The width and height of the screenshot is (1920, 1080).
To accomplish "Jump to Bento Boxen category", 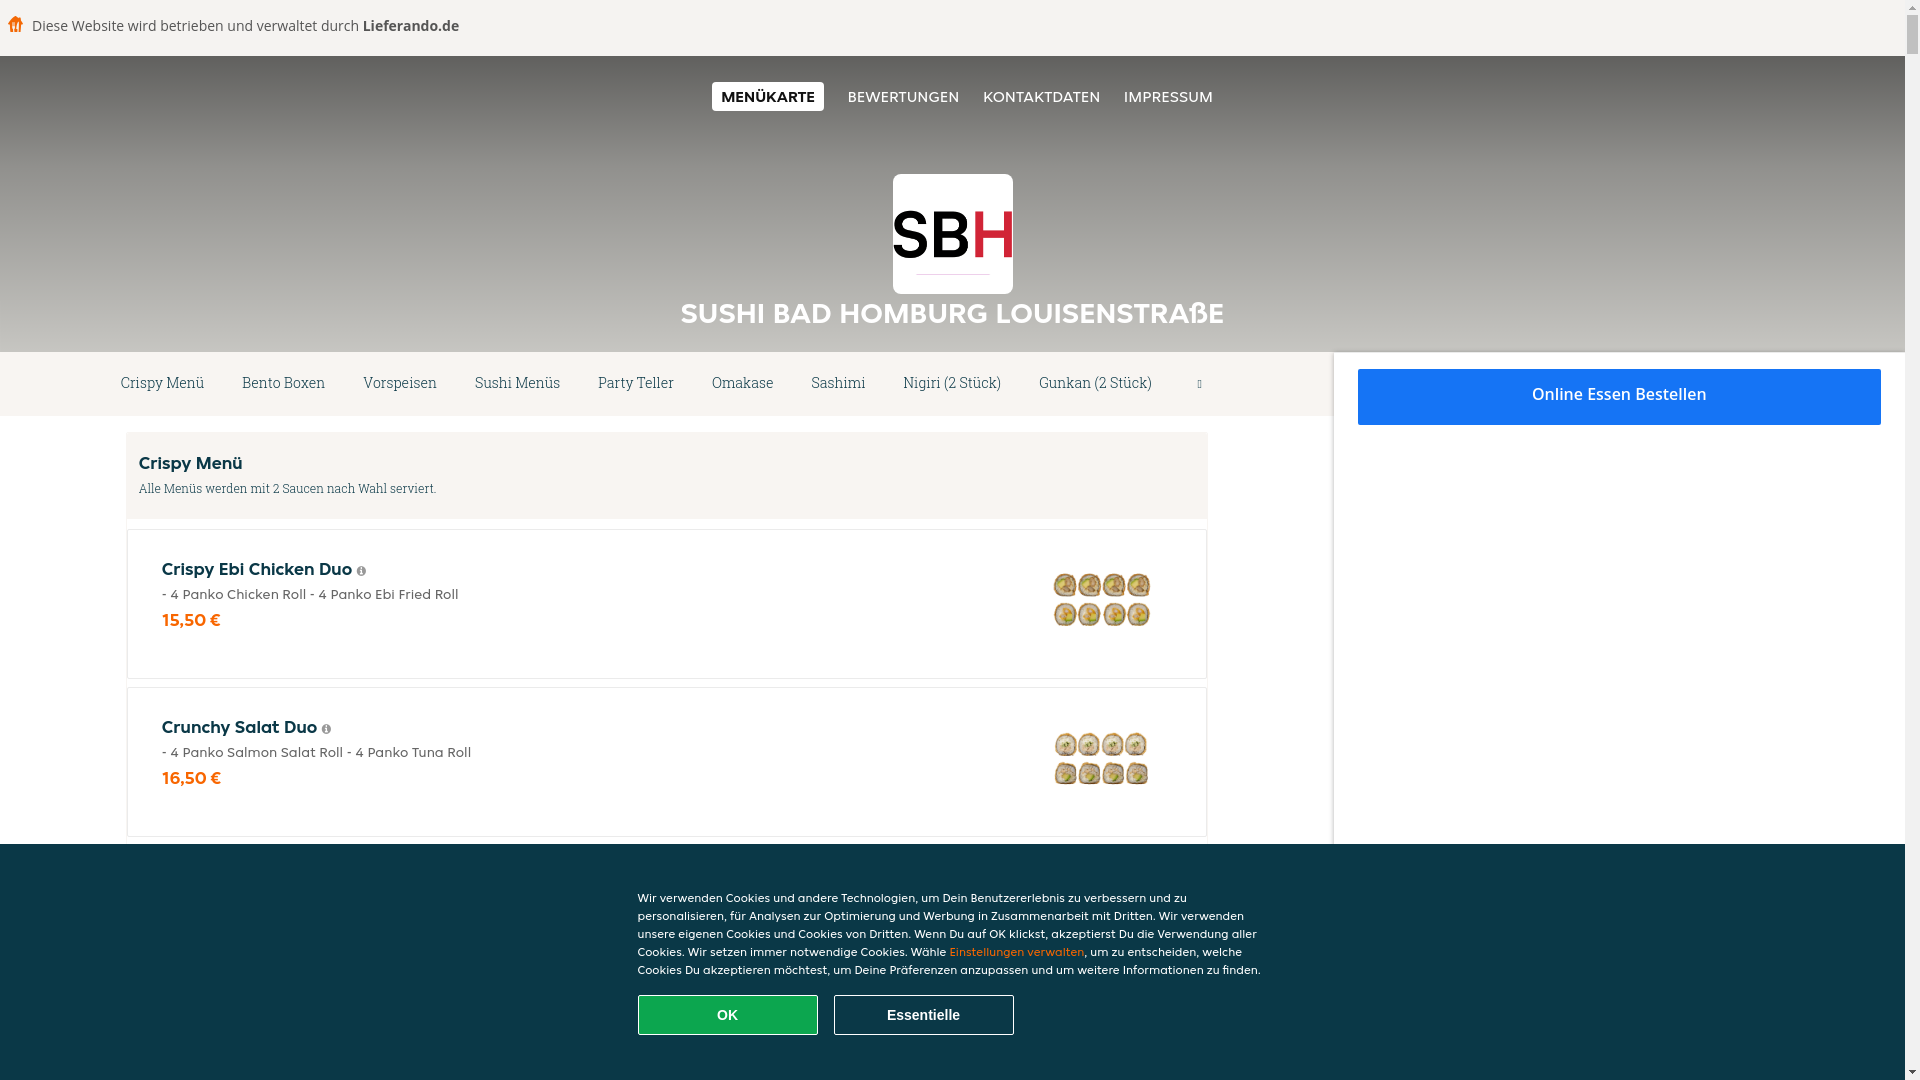I will click(283, 383).
